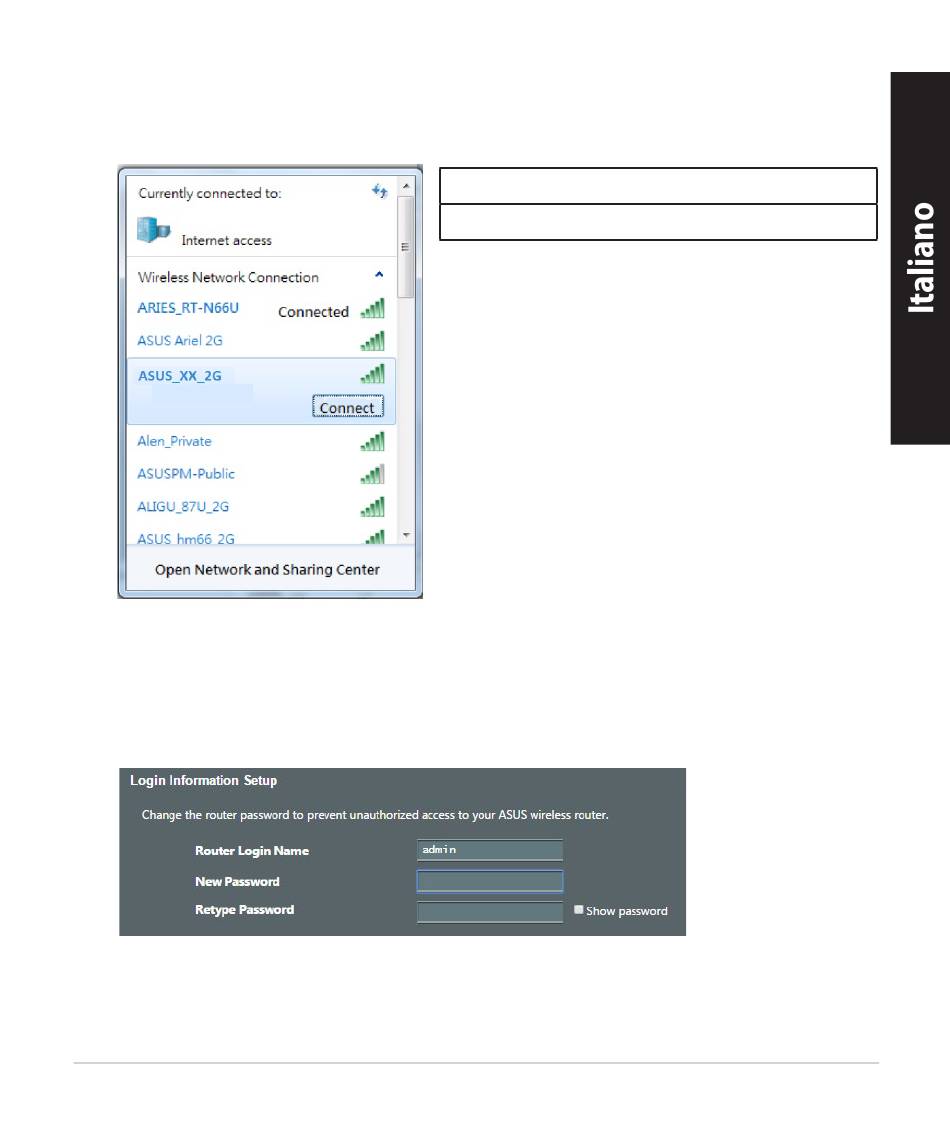The height and width of the screenshot is (1135, 950).
Task: Select the ASUS_hm66_2G network
Action: [186, 539]
